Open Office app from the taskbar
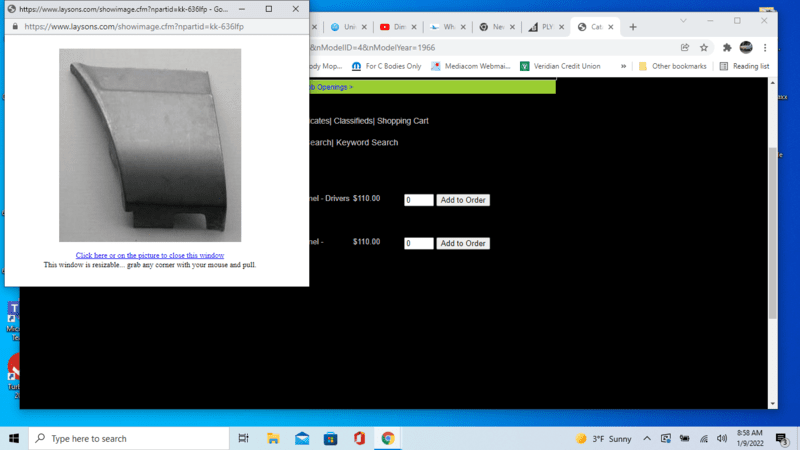The image size is (800, 450). tap(359, 438)
